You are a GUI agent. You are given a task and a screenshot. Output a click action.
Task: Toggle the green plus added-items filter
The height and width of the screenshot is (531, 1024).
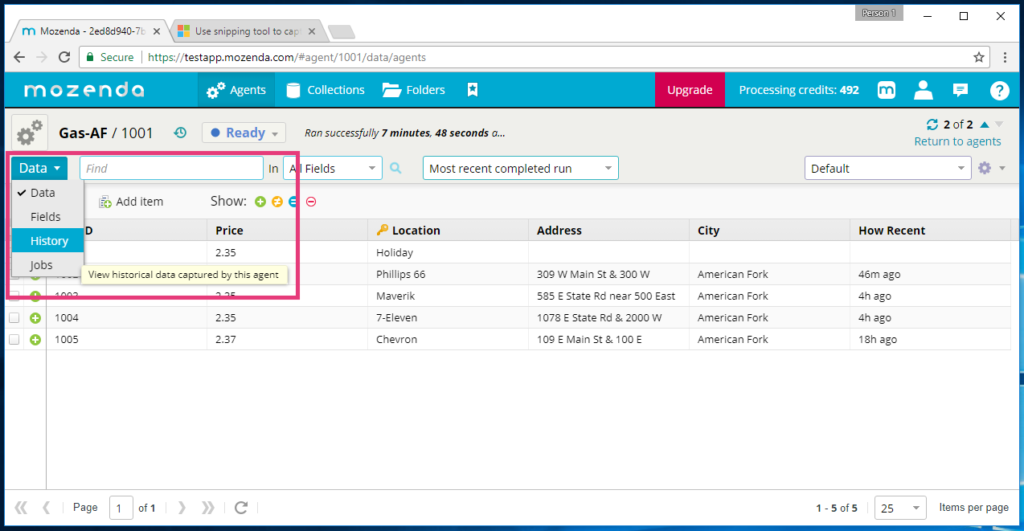[260, 202]
